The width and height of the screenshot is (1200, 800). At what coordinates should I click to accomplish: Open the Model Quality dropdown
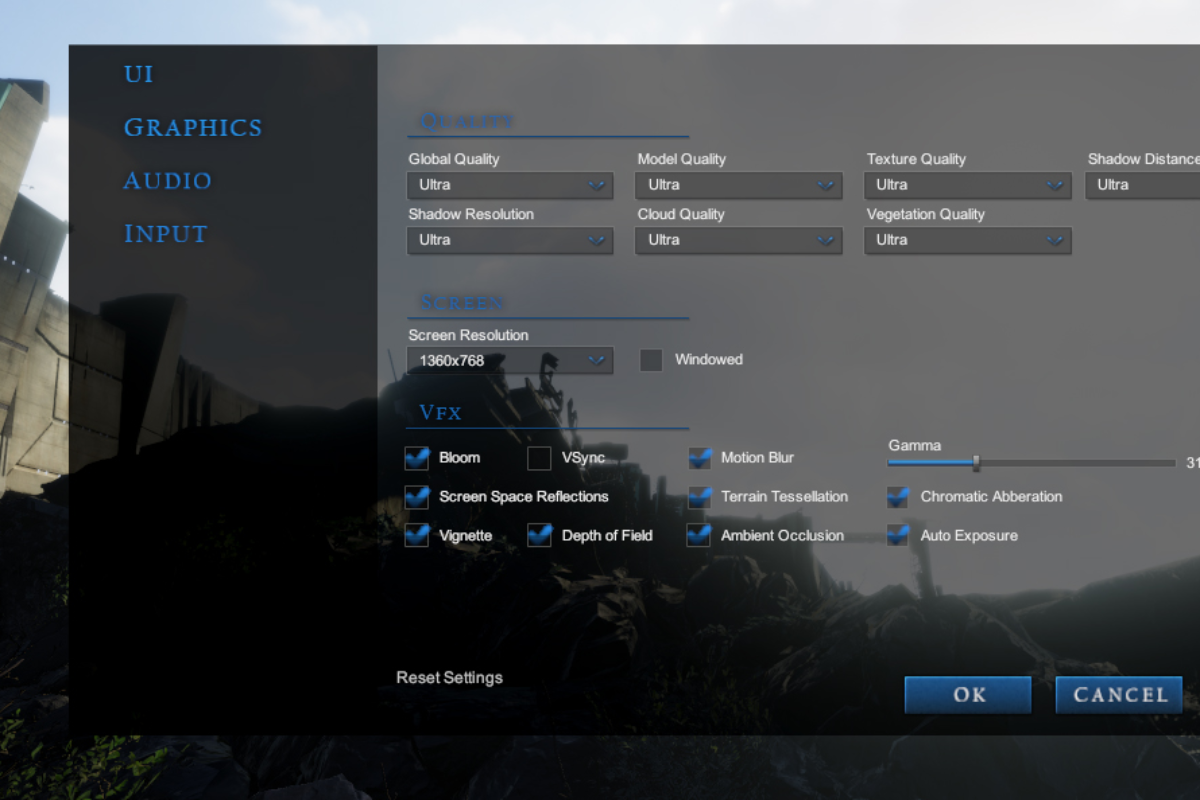pos(738,185)
